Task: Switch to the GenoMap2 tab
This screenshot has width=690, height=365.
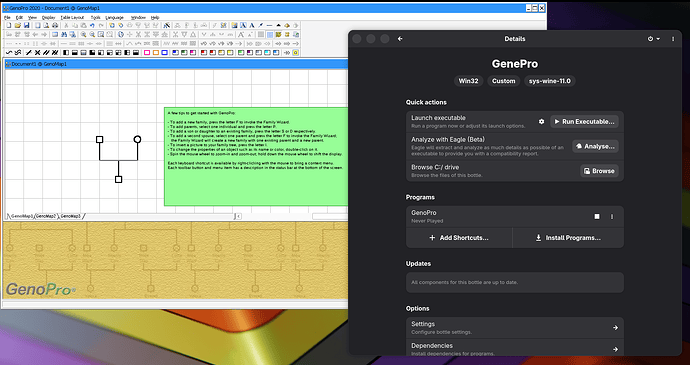Action: (46, 216)
